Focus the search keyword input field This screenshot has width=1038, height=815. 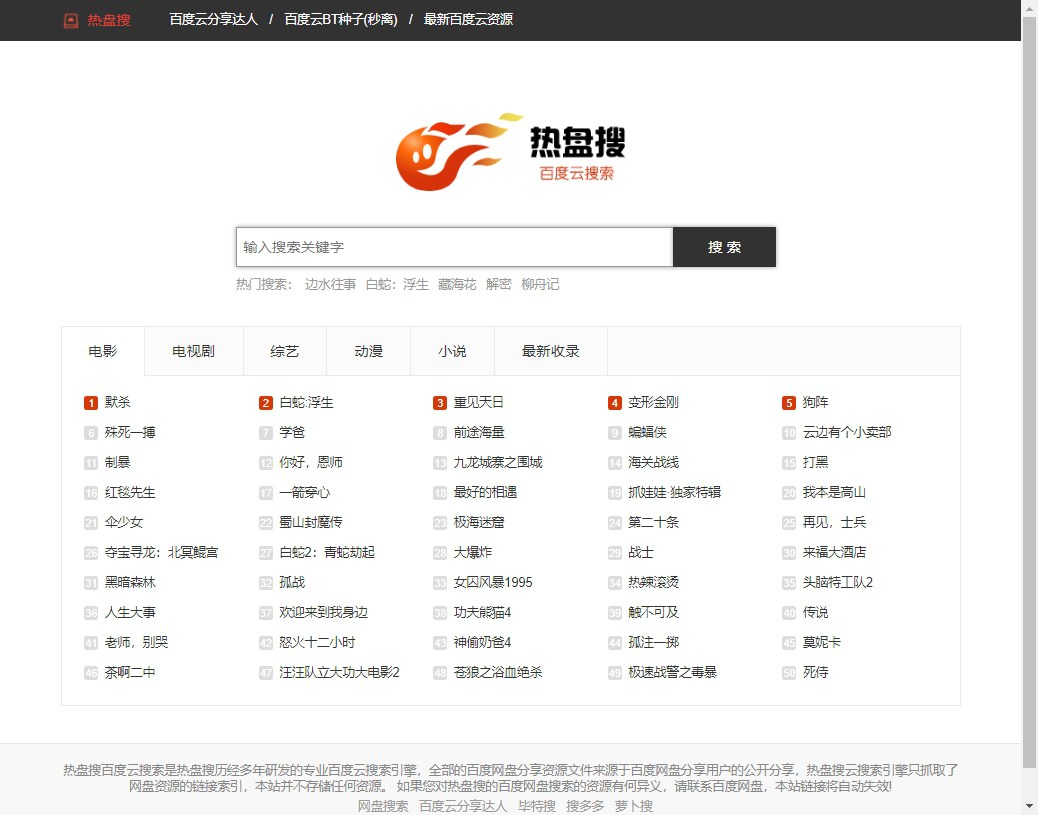454,247
